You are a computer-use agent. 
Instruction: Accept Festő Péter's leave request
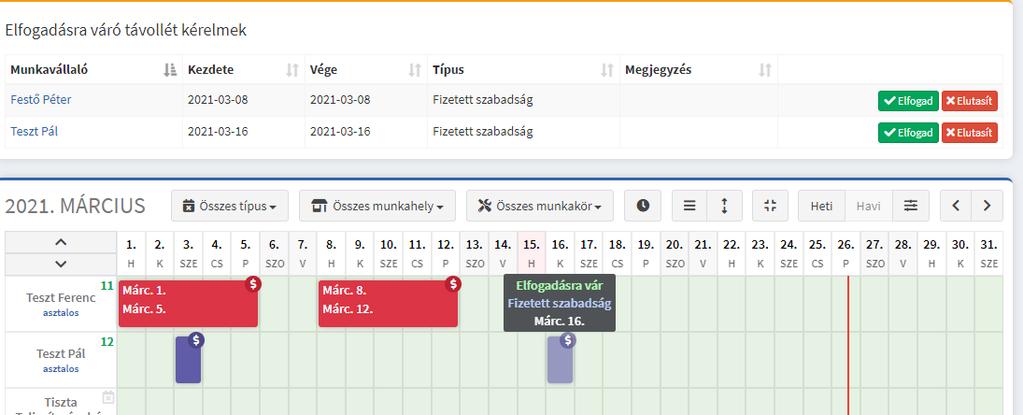[x=908, y=101]
